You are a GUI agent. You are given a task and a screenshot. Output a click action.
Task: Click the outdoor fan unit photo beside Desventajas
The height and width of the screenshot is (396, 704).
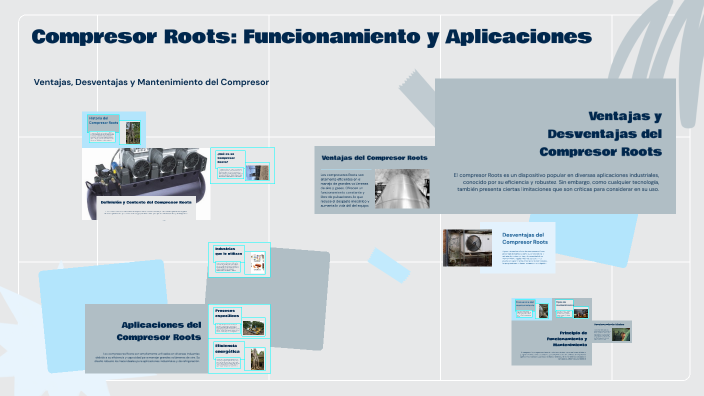(x=467, y=248)
